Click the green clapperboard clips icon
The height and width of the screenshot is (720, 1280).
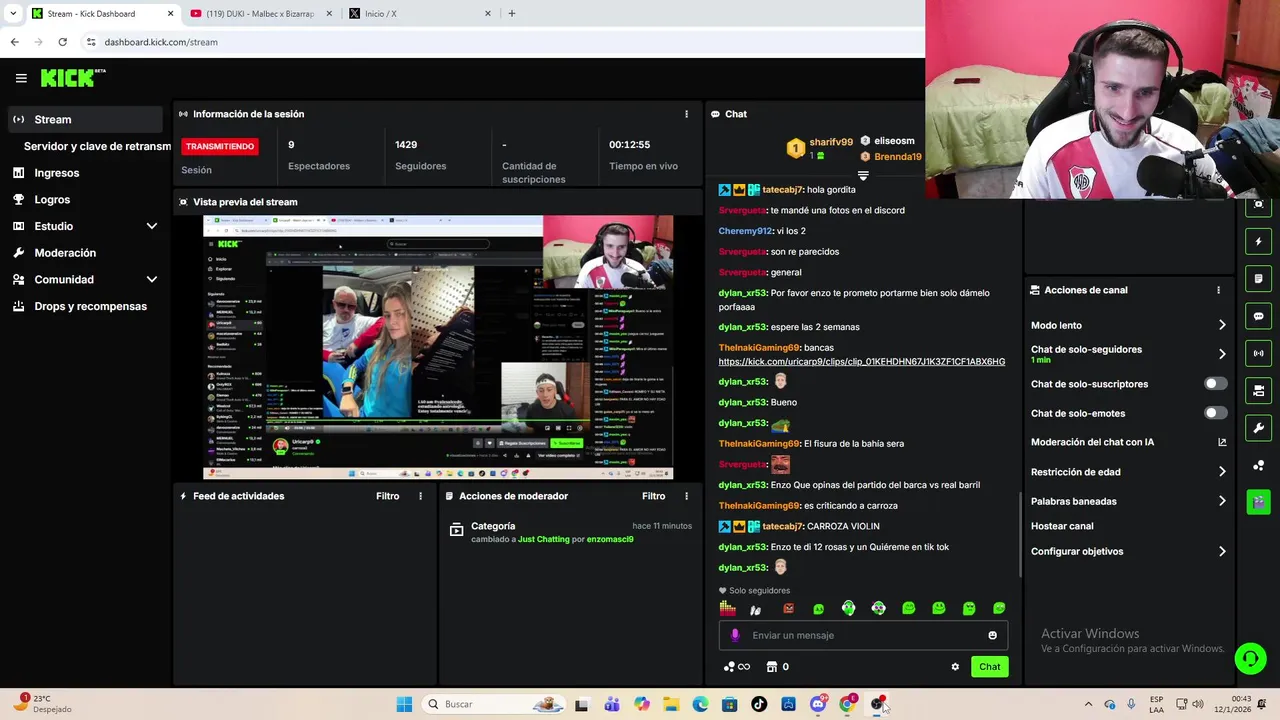pos(1259,502)
